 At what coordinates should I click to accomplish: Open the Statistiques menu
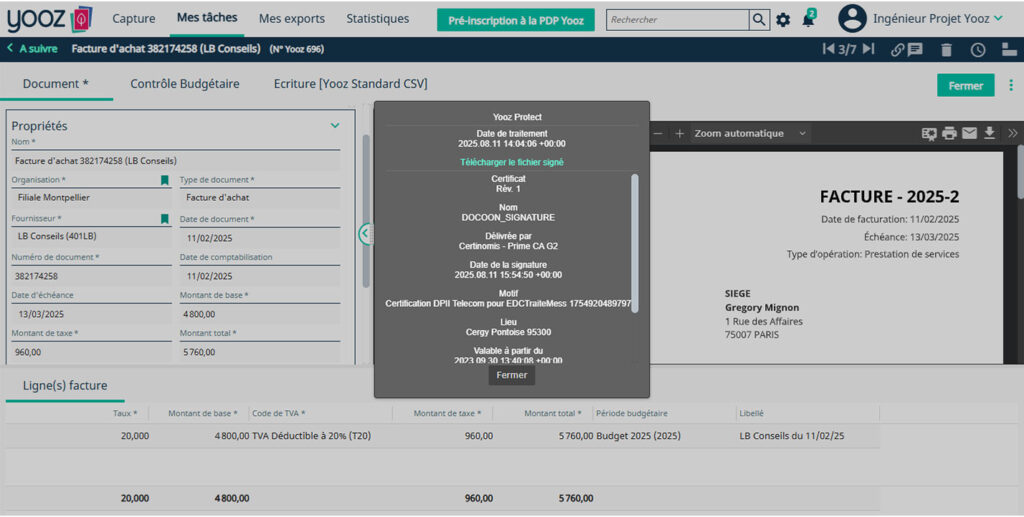377,19
